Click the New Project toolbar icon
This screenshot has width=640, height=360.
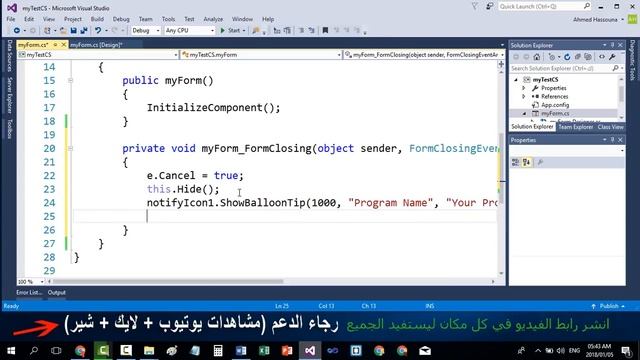(x=47, y=31)
